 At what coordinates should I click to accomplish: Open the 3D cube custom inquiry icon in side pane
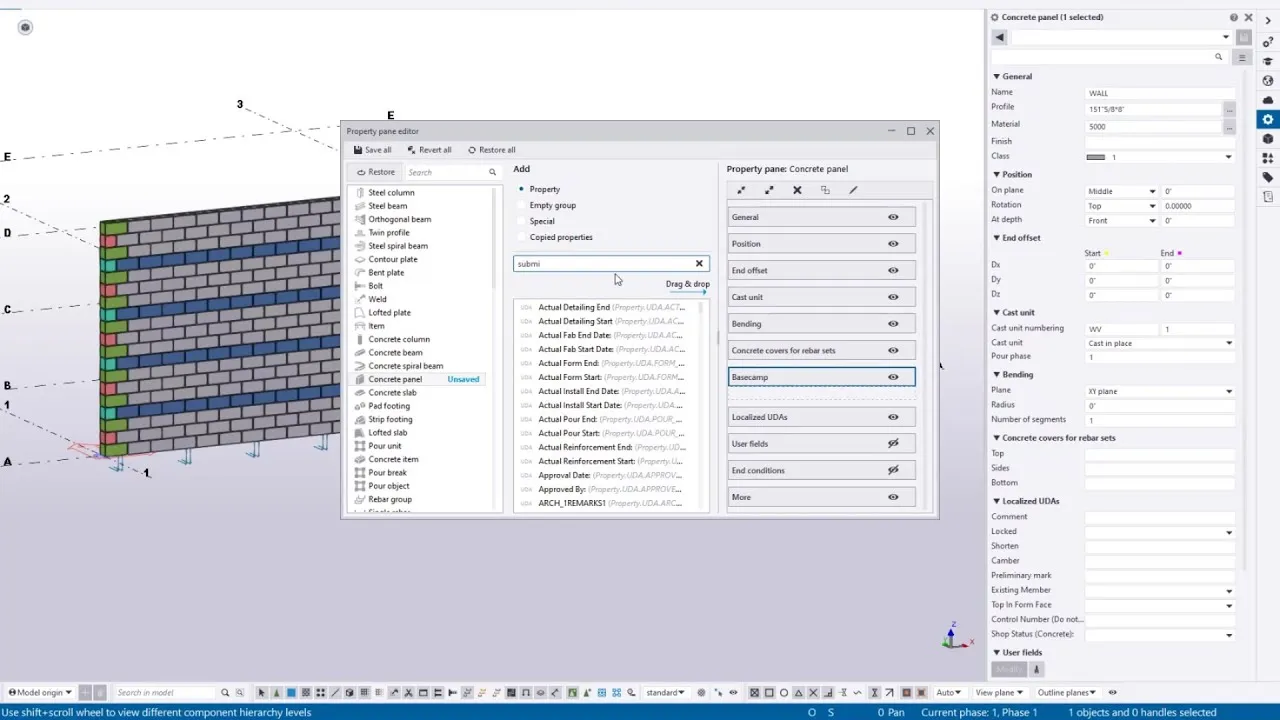1268,139
